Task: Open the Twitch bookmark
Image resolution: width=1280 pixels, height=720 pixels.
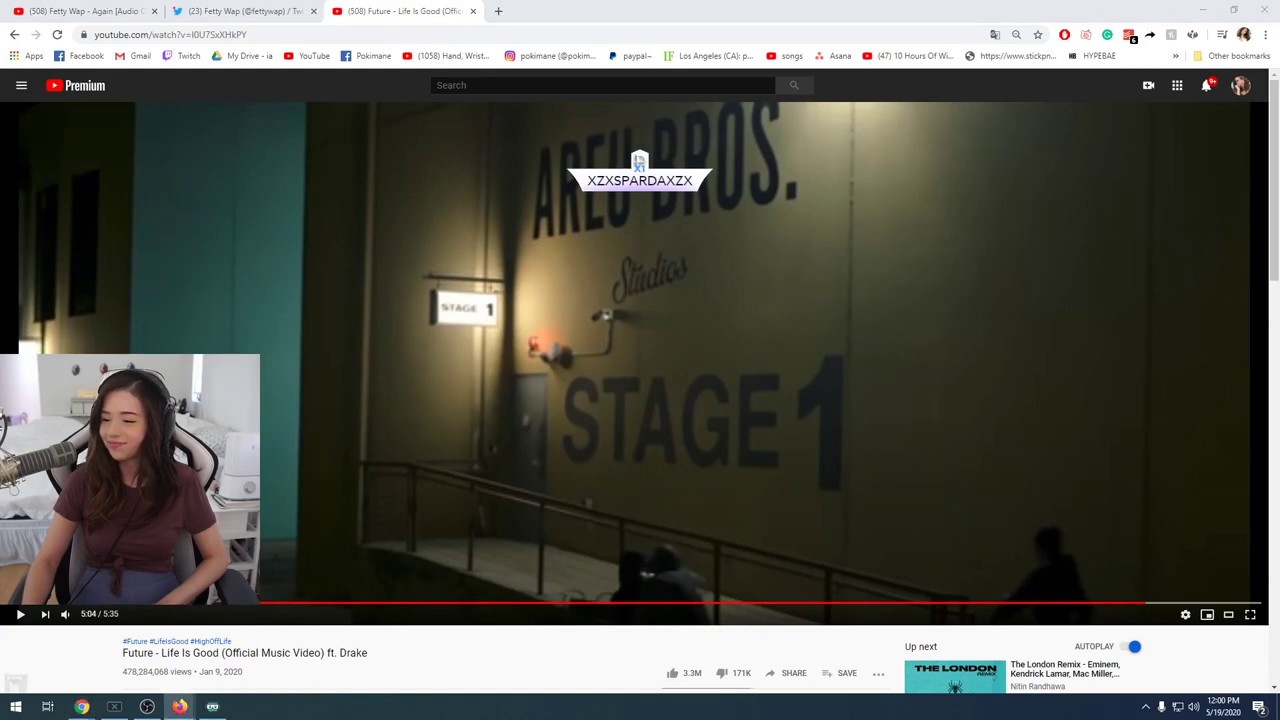Action: 181,56
